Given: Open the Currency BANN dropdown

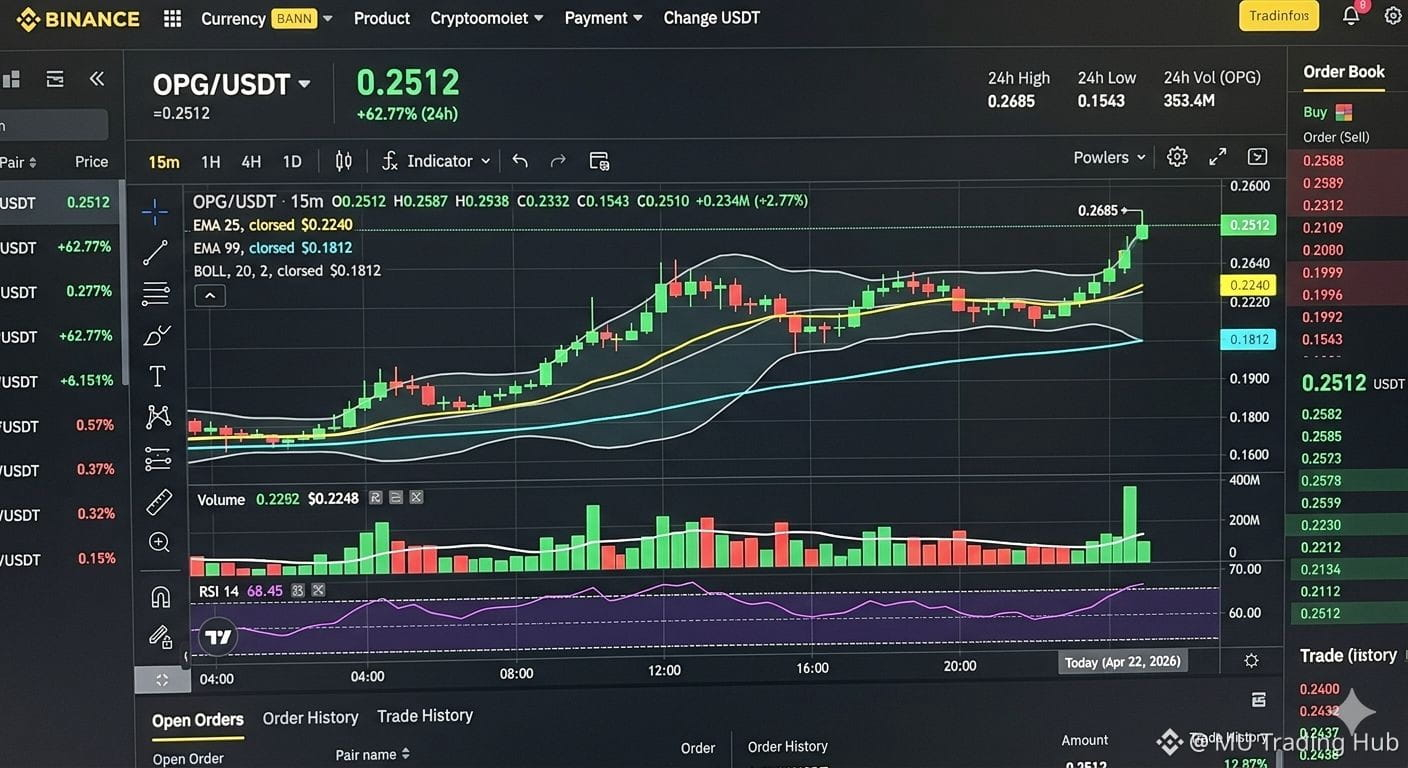Looking at the screenshot, I should [266, 18].
